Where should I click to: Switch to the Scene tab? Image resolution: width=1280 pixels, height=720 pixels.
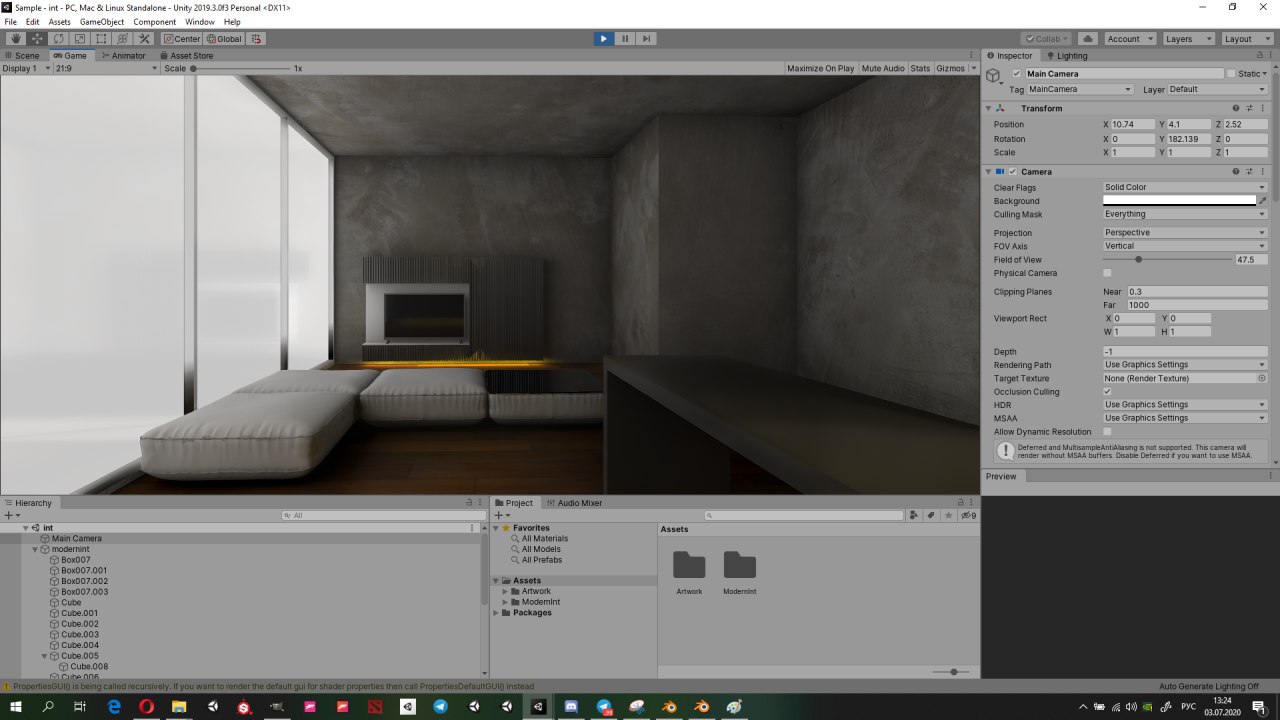click(21, 56)
